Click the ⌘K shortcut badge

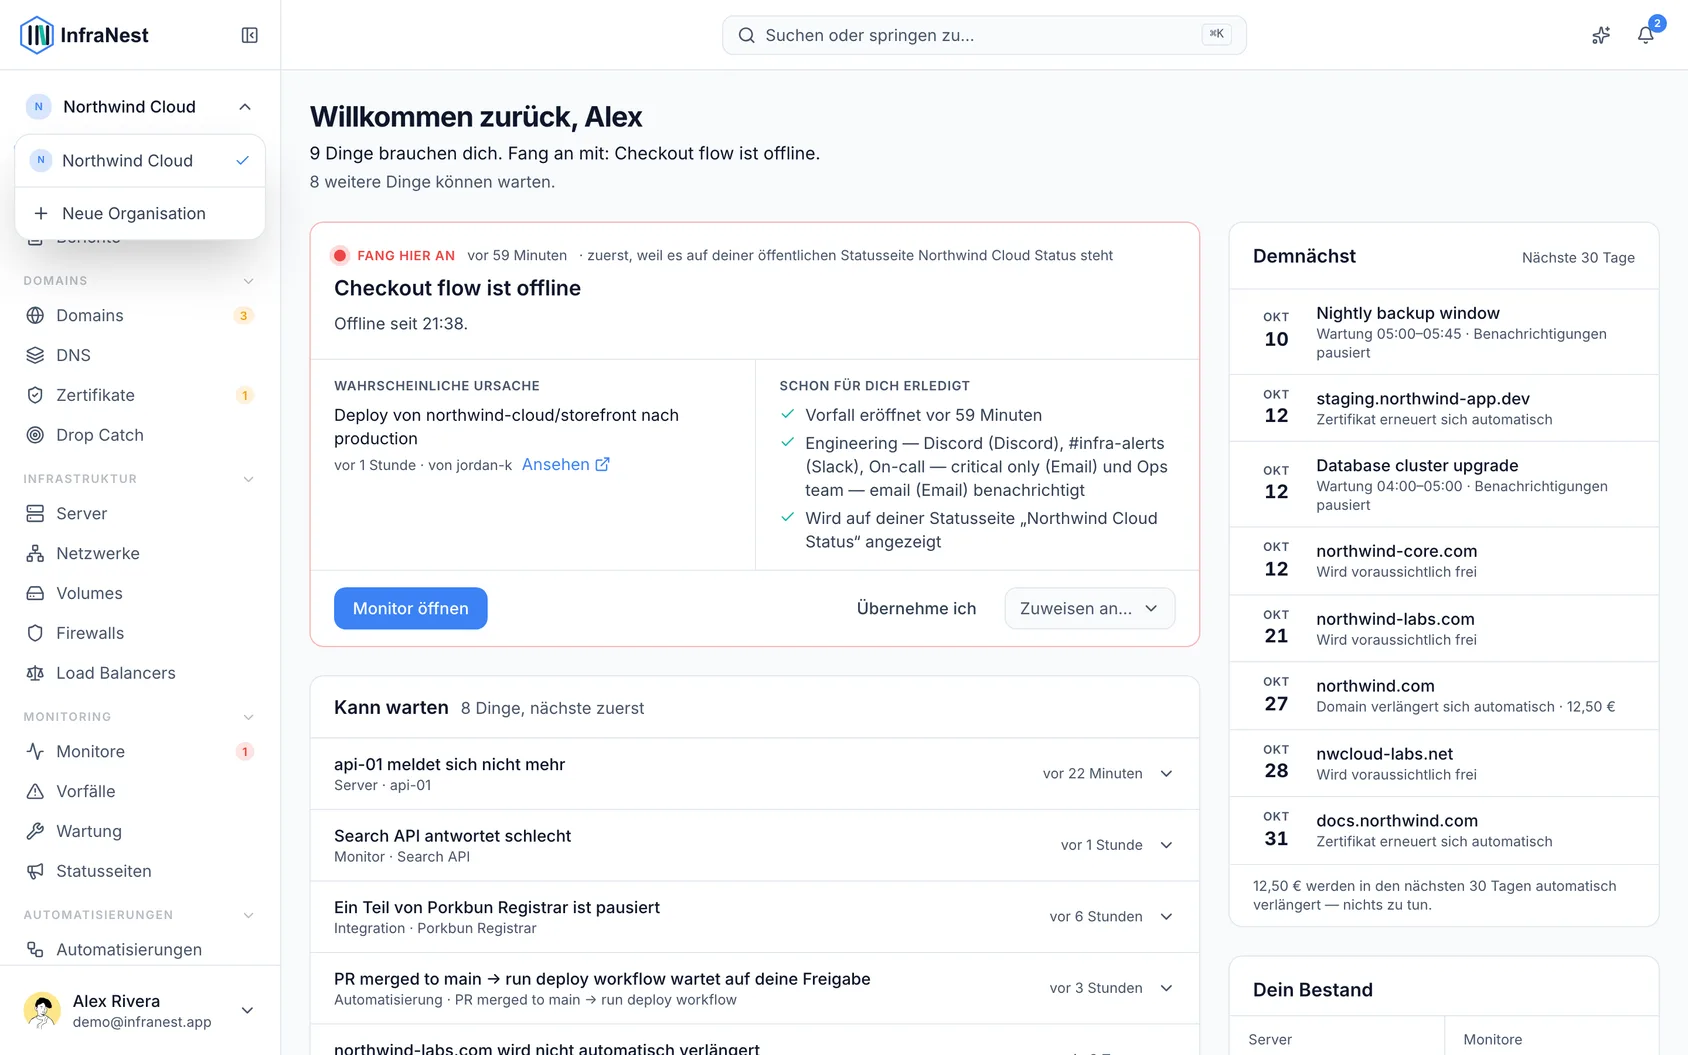[x=1216, y=34]
